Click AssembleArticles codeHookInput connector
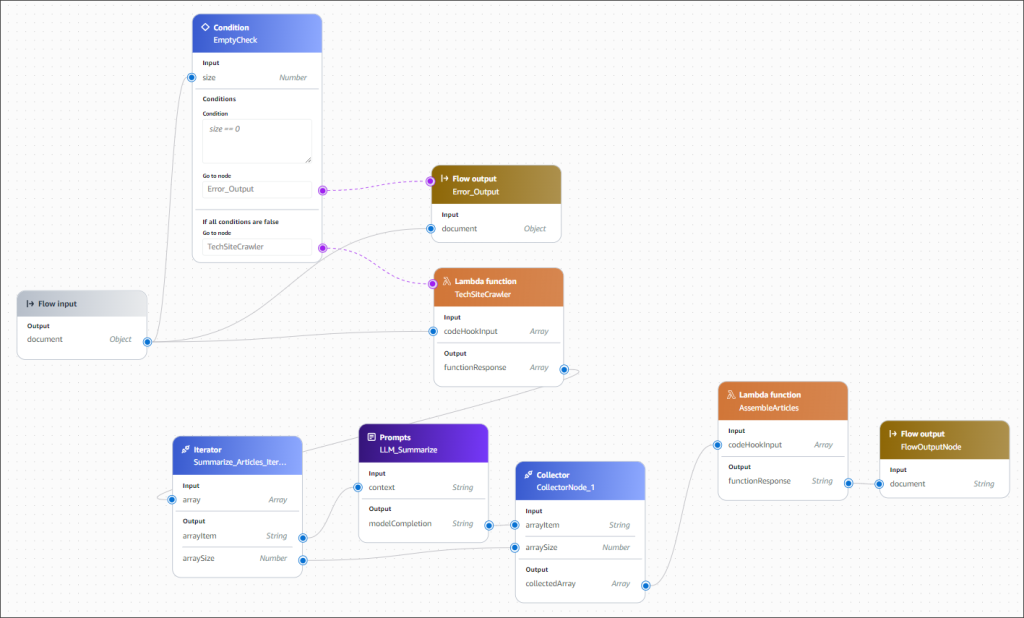The height and width of the screenshot is (618, 1024). pos(717,445)
